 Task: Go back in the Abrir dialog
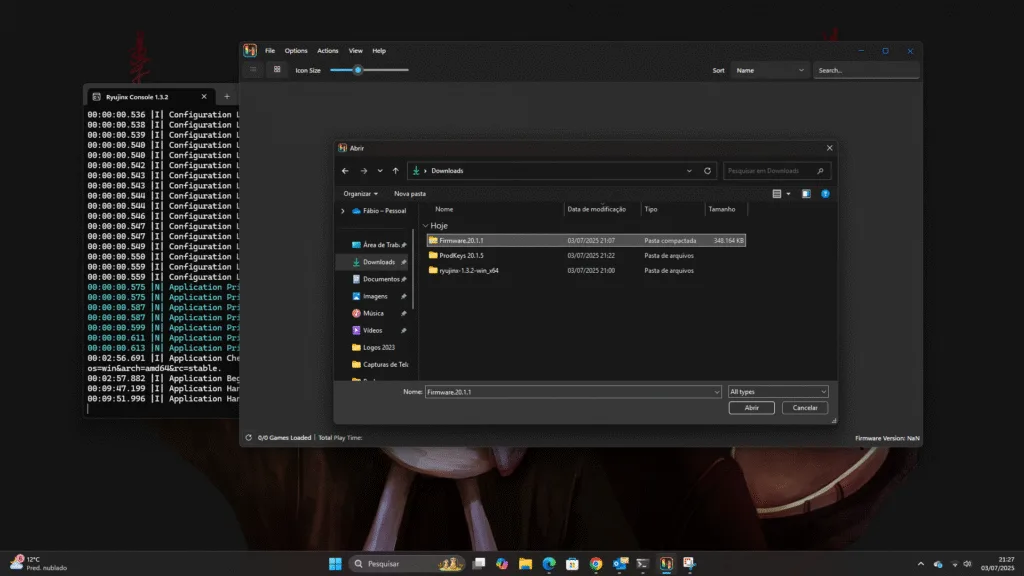click(x=345, y=171)
